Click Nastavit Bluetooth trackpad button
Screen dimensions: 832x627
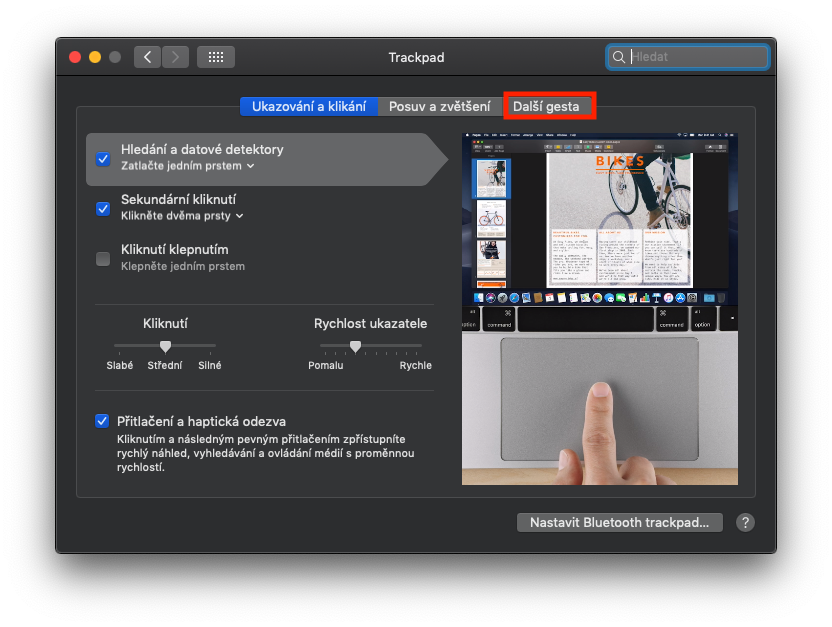(x=619, y=522)
